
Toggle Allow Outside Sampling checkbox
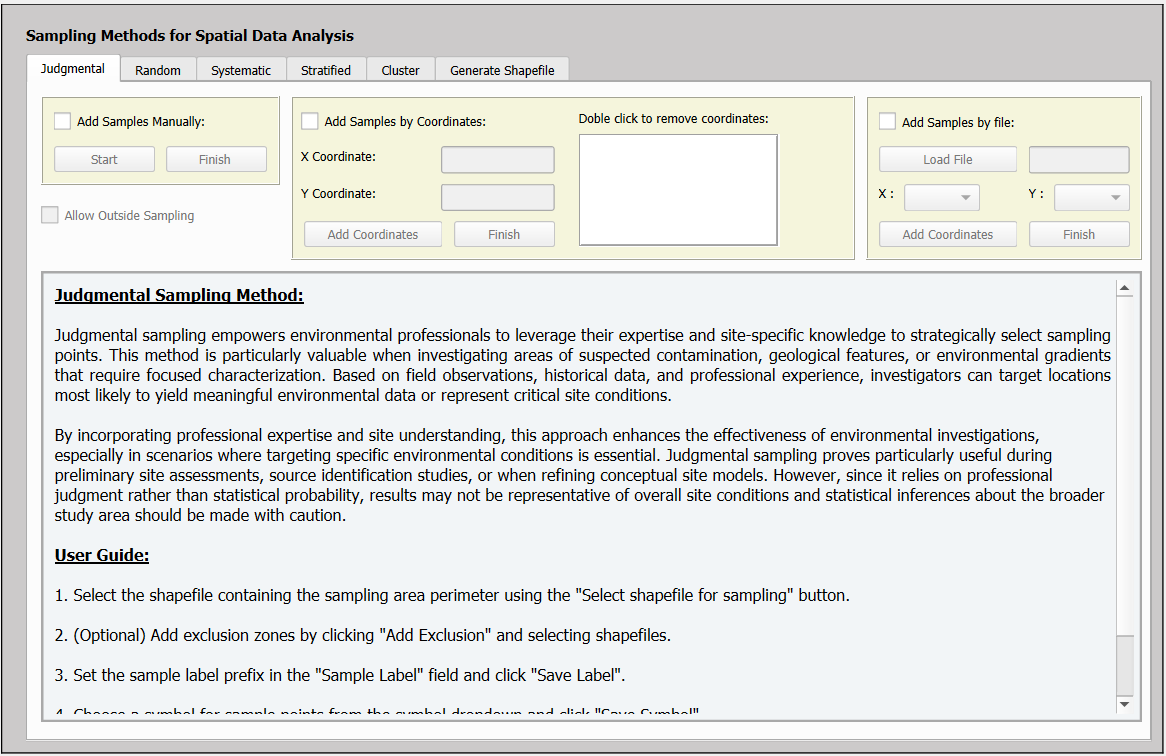click(x=50, y=215)
